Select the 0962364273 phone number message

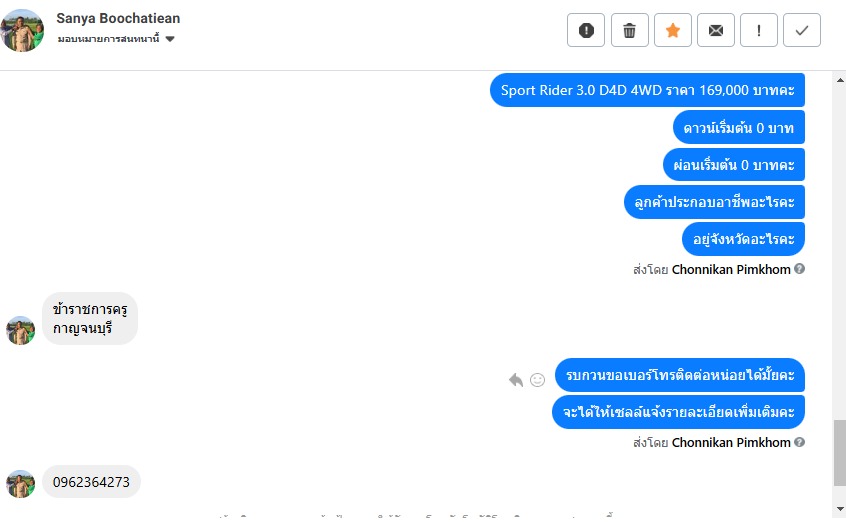[91, 482]
